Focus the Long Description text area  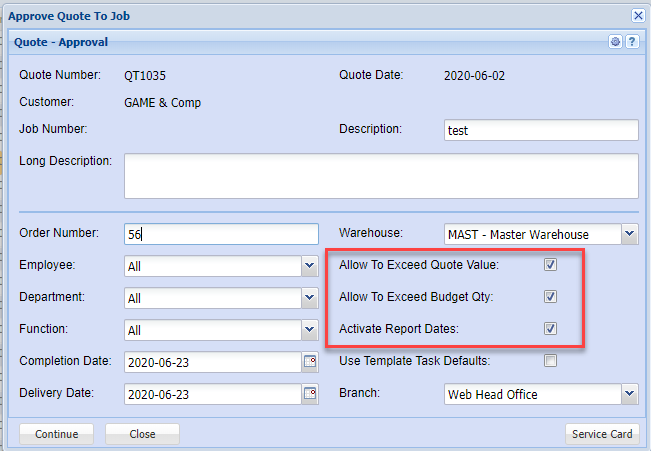tap(380, 176)
